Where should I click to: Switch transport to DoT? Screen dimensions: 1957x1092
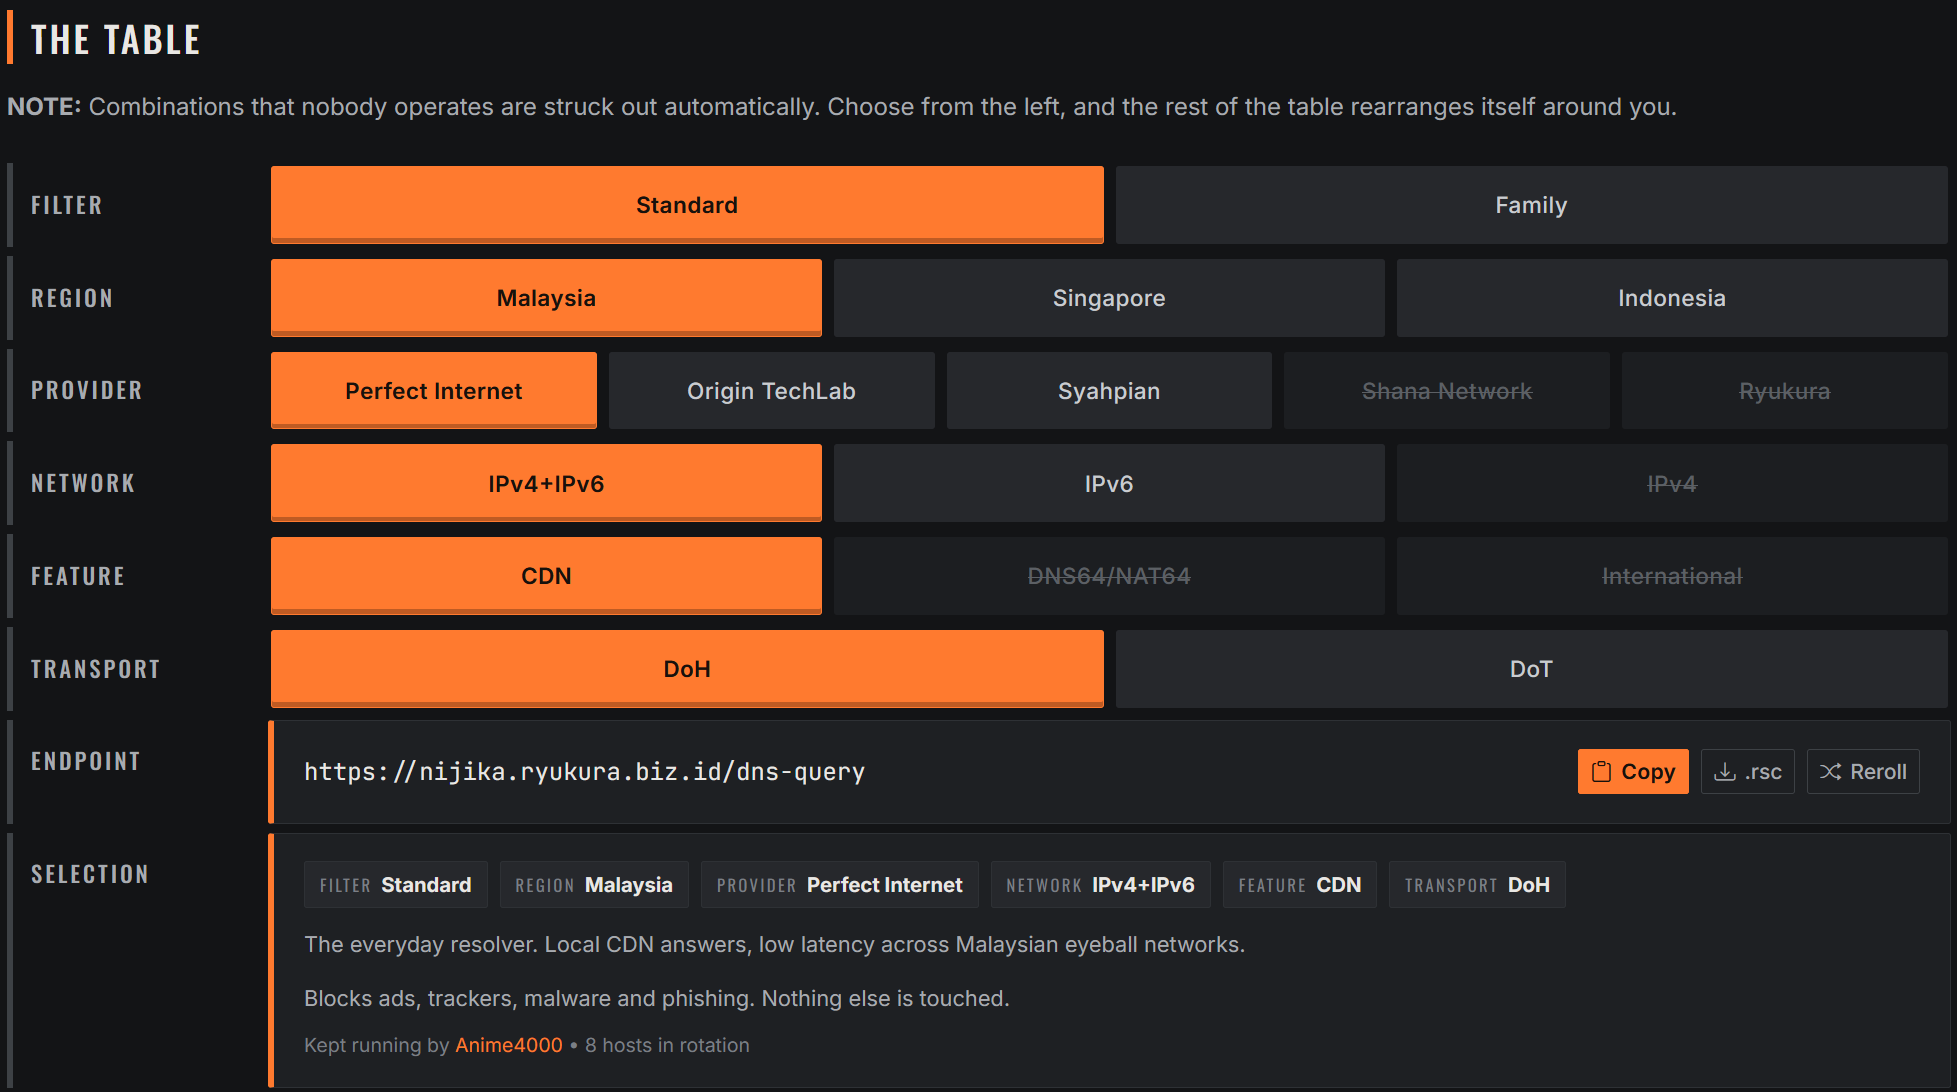click(1531, 669)
